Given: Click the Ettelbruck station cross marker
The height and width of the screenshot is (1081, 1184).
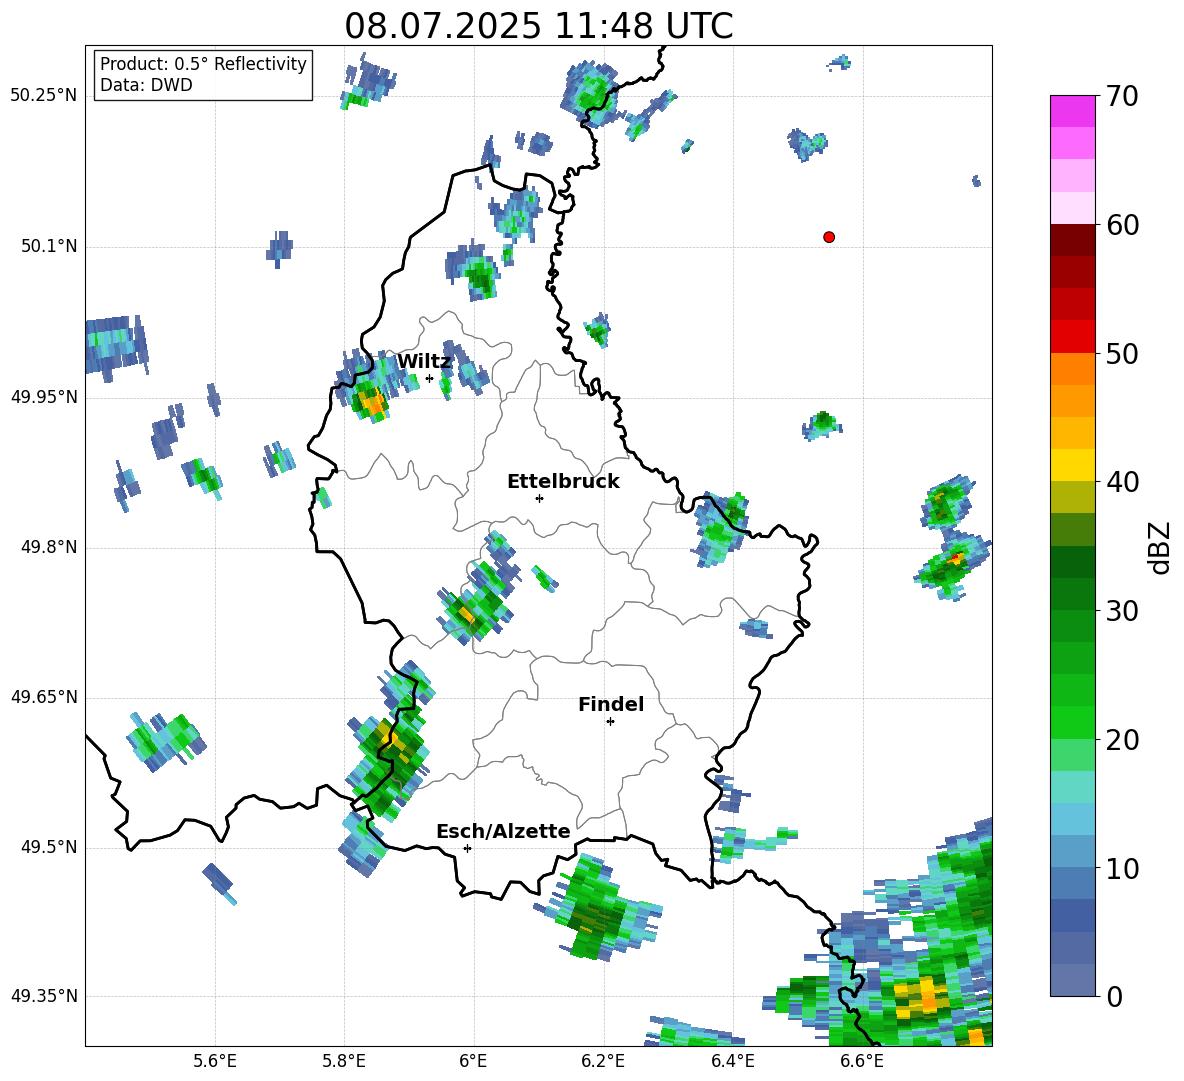Looking at the screenshot, I should click(539, 498).
